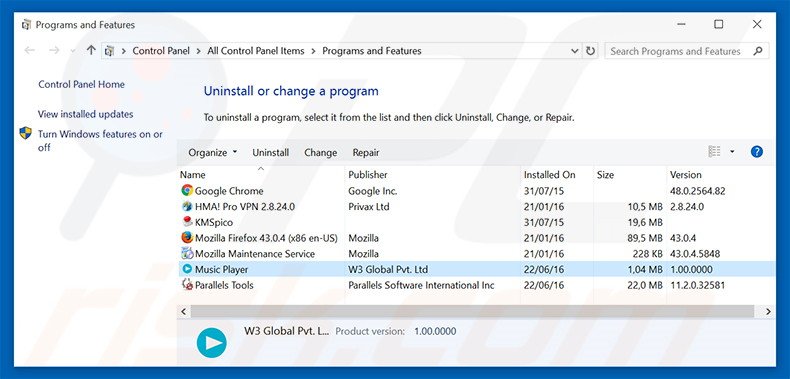Click product version 1.00.0000 in details pane
790x379 pixels.
click(435, 332)
